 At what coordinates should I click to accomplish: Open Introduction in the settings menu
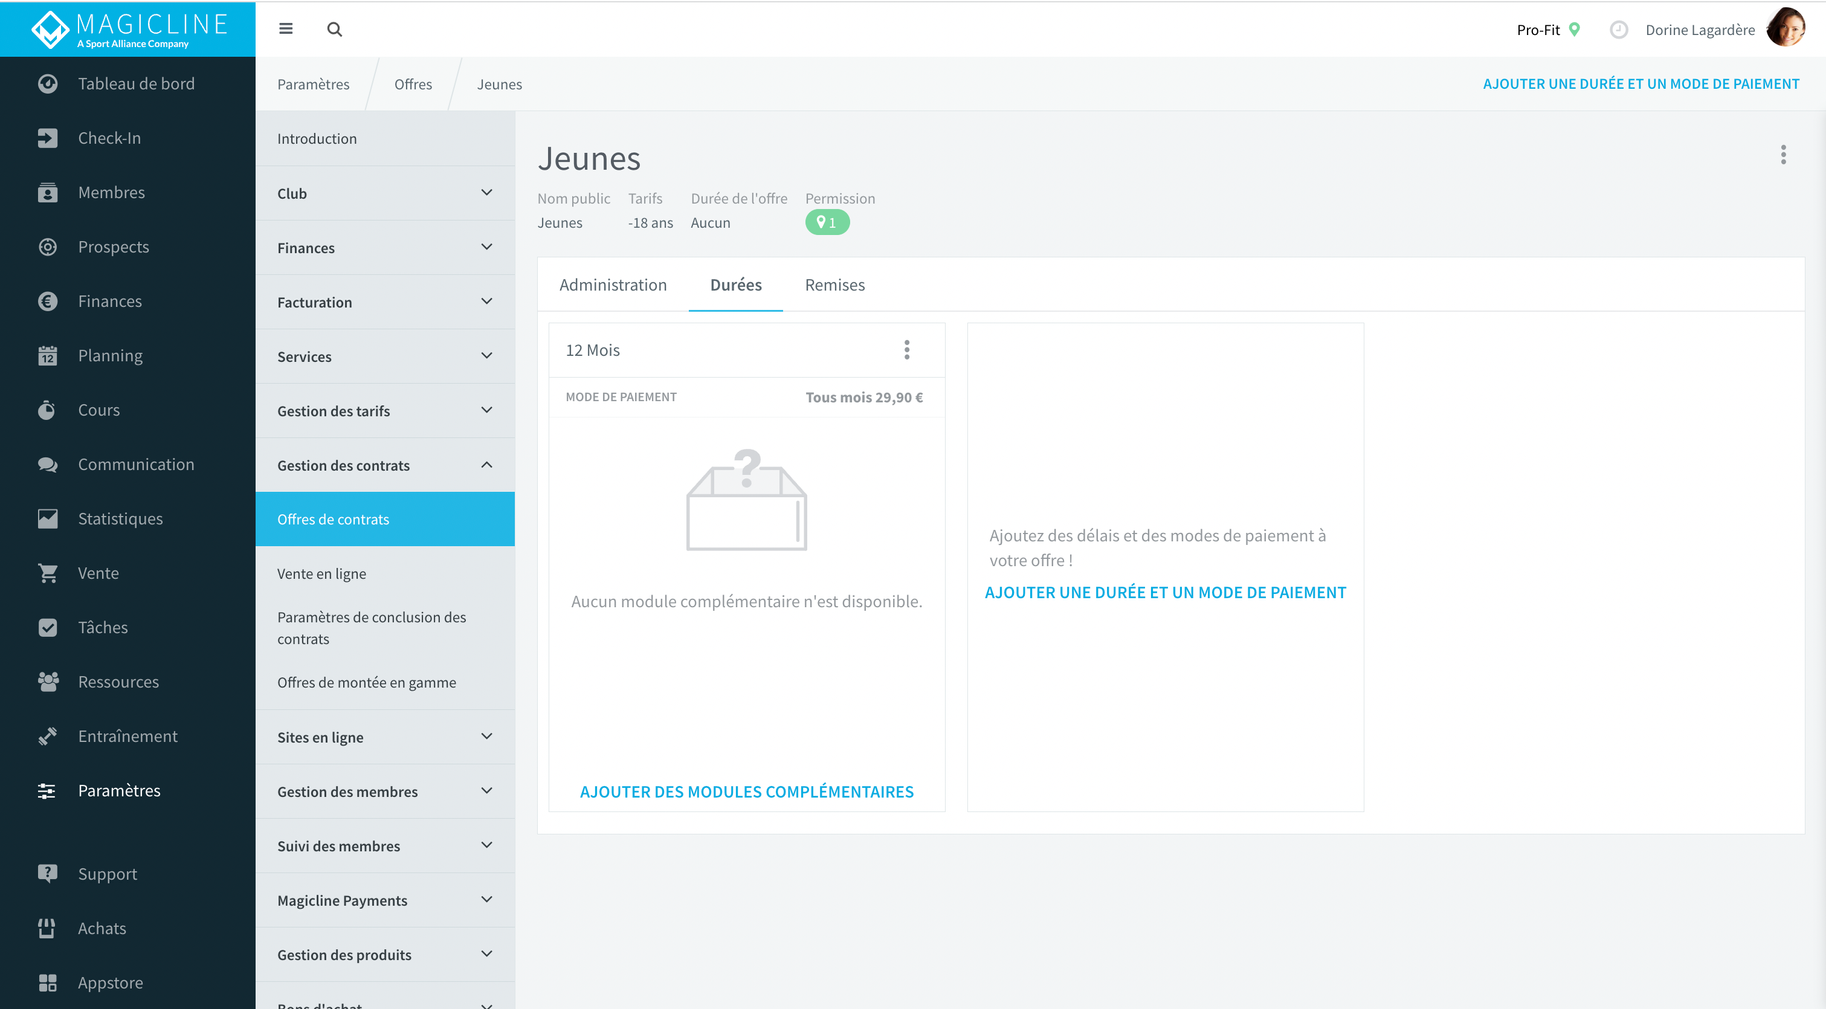pos(385,139)
